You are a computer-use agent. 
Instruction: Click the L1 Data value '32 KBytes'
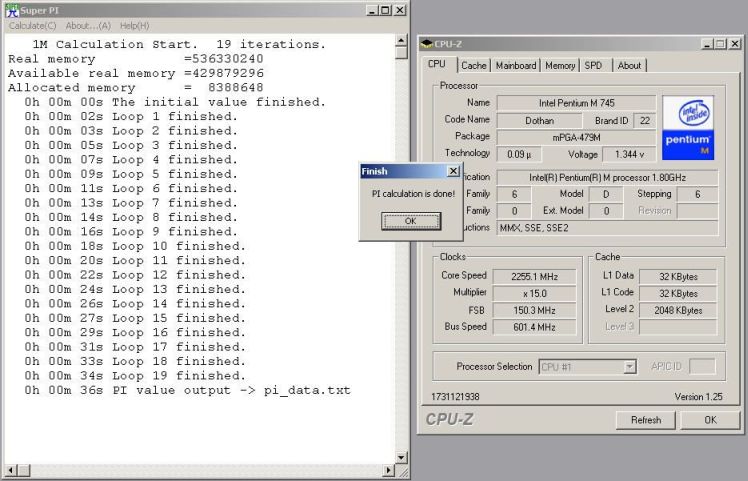678,277
